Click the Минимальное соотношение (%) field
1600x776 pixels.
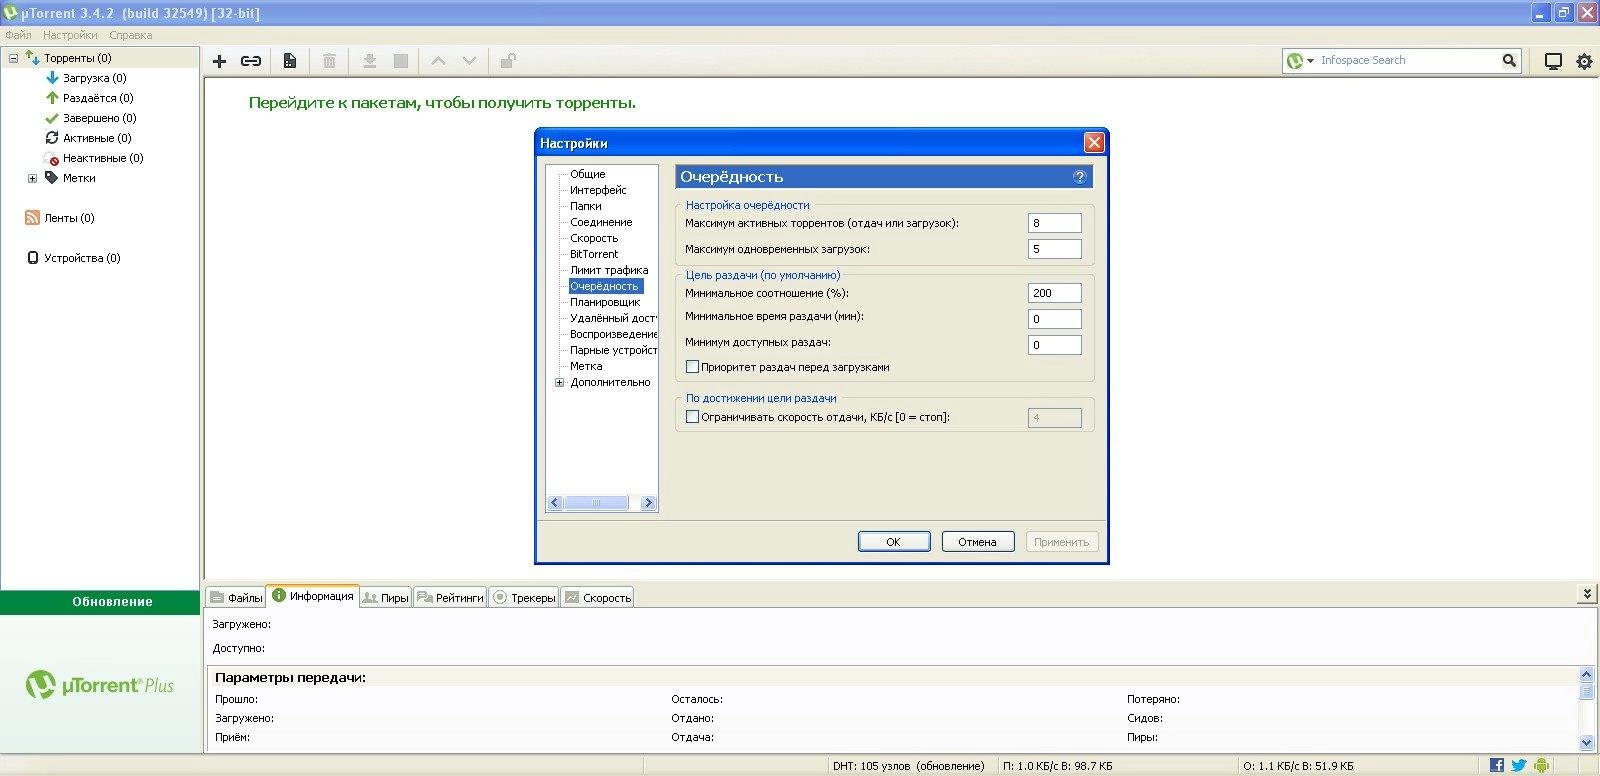[1055, 293]
